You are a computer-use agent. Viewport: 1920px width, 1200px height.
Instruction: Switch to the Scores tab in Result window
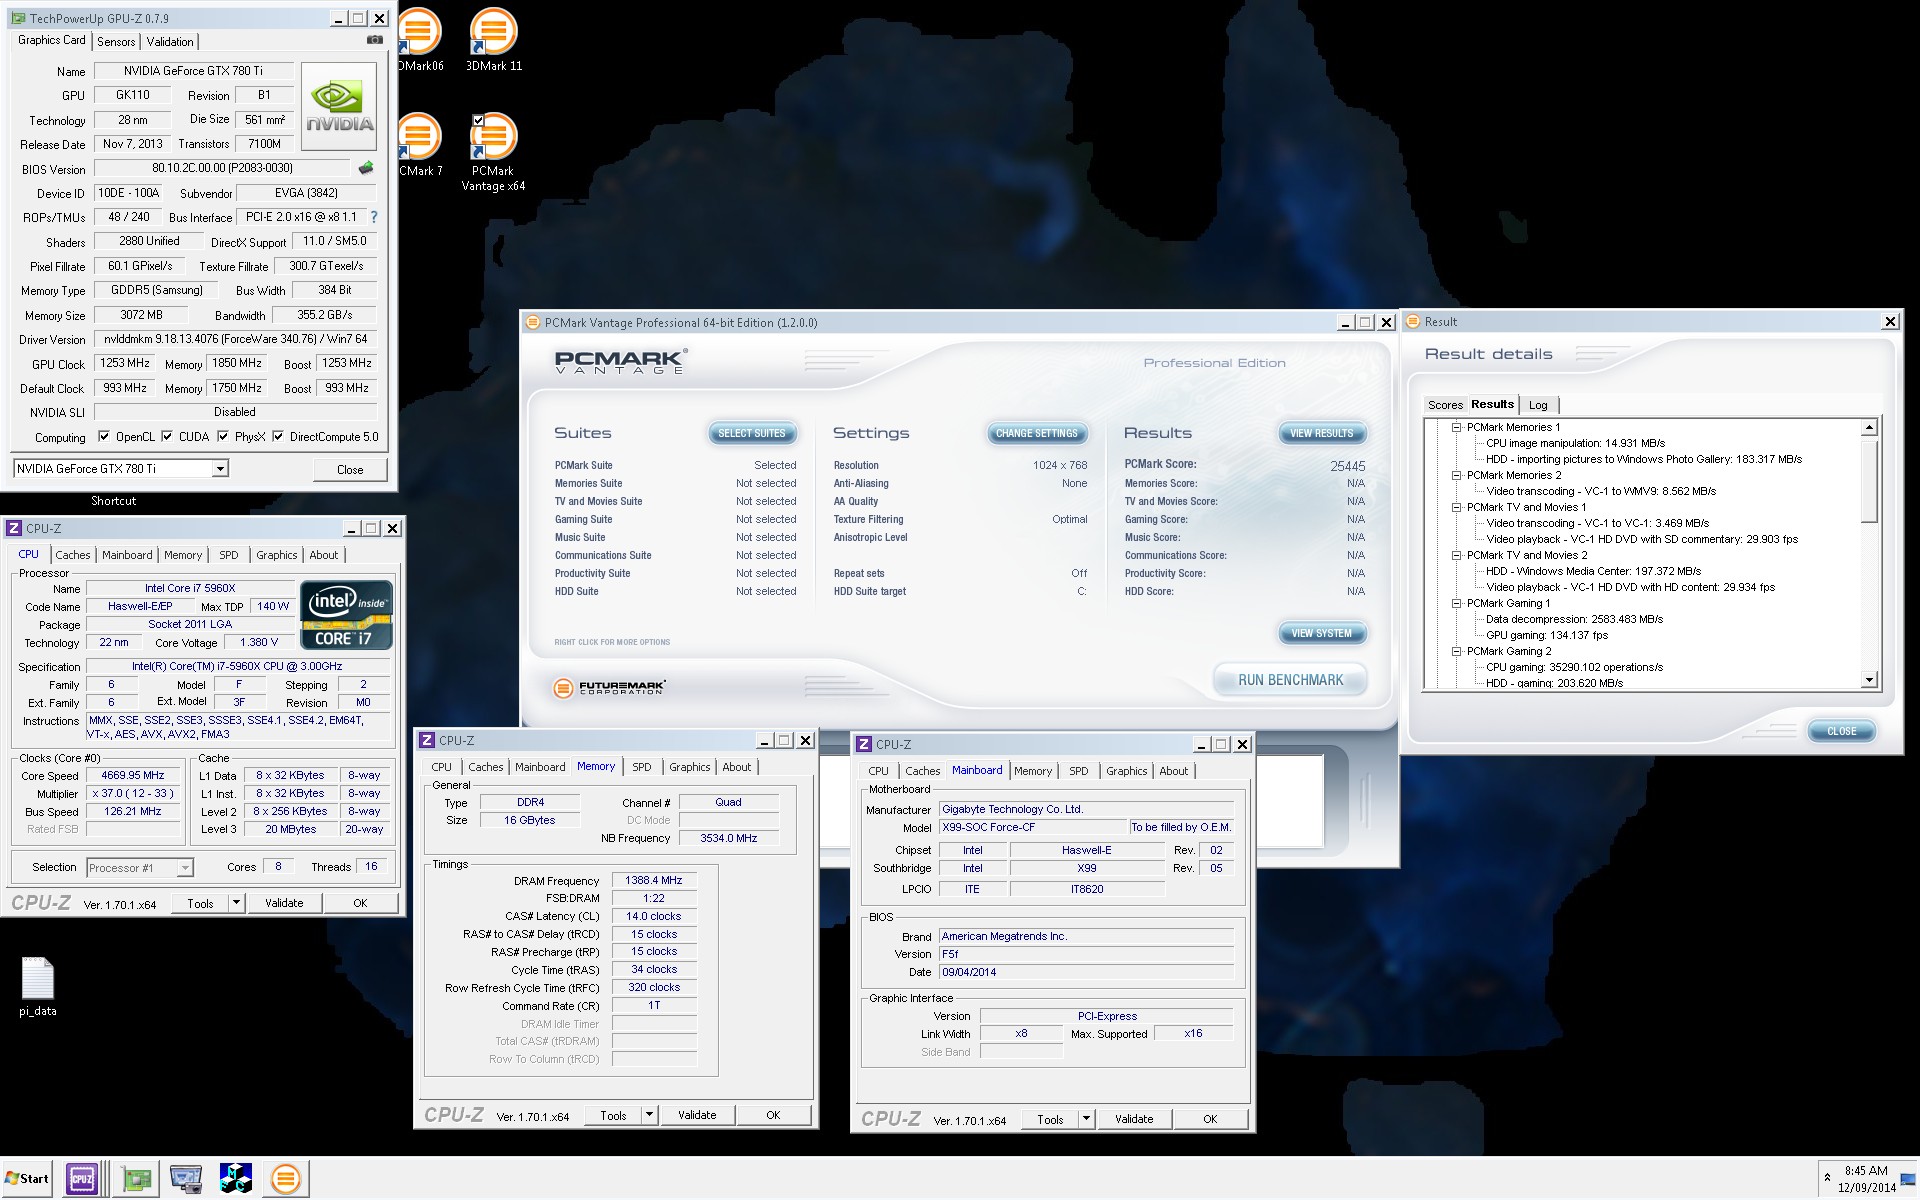(1445, 405)
